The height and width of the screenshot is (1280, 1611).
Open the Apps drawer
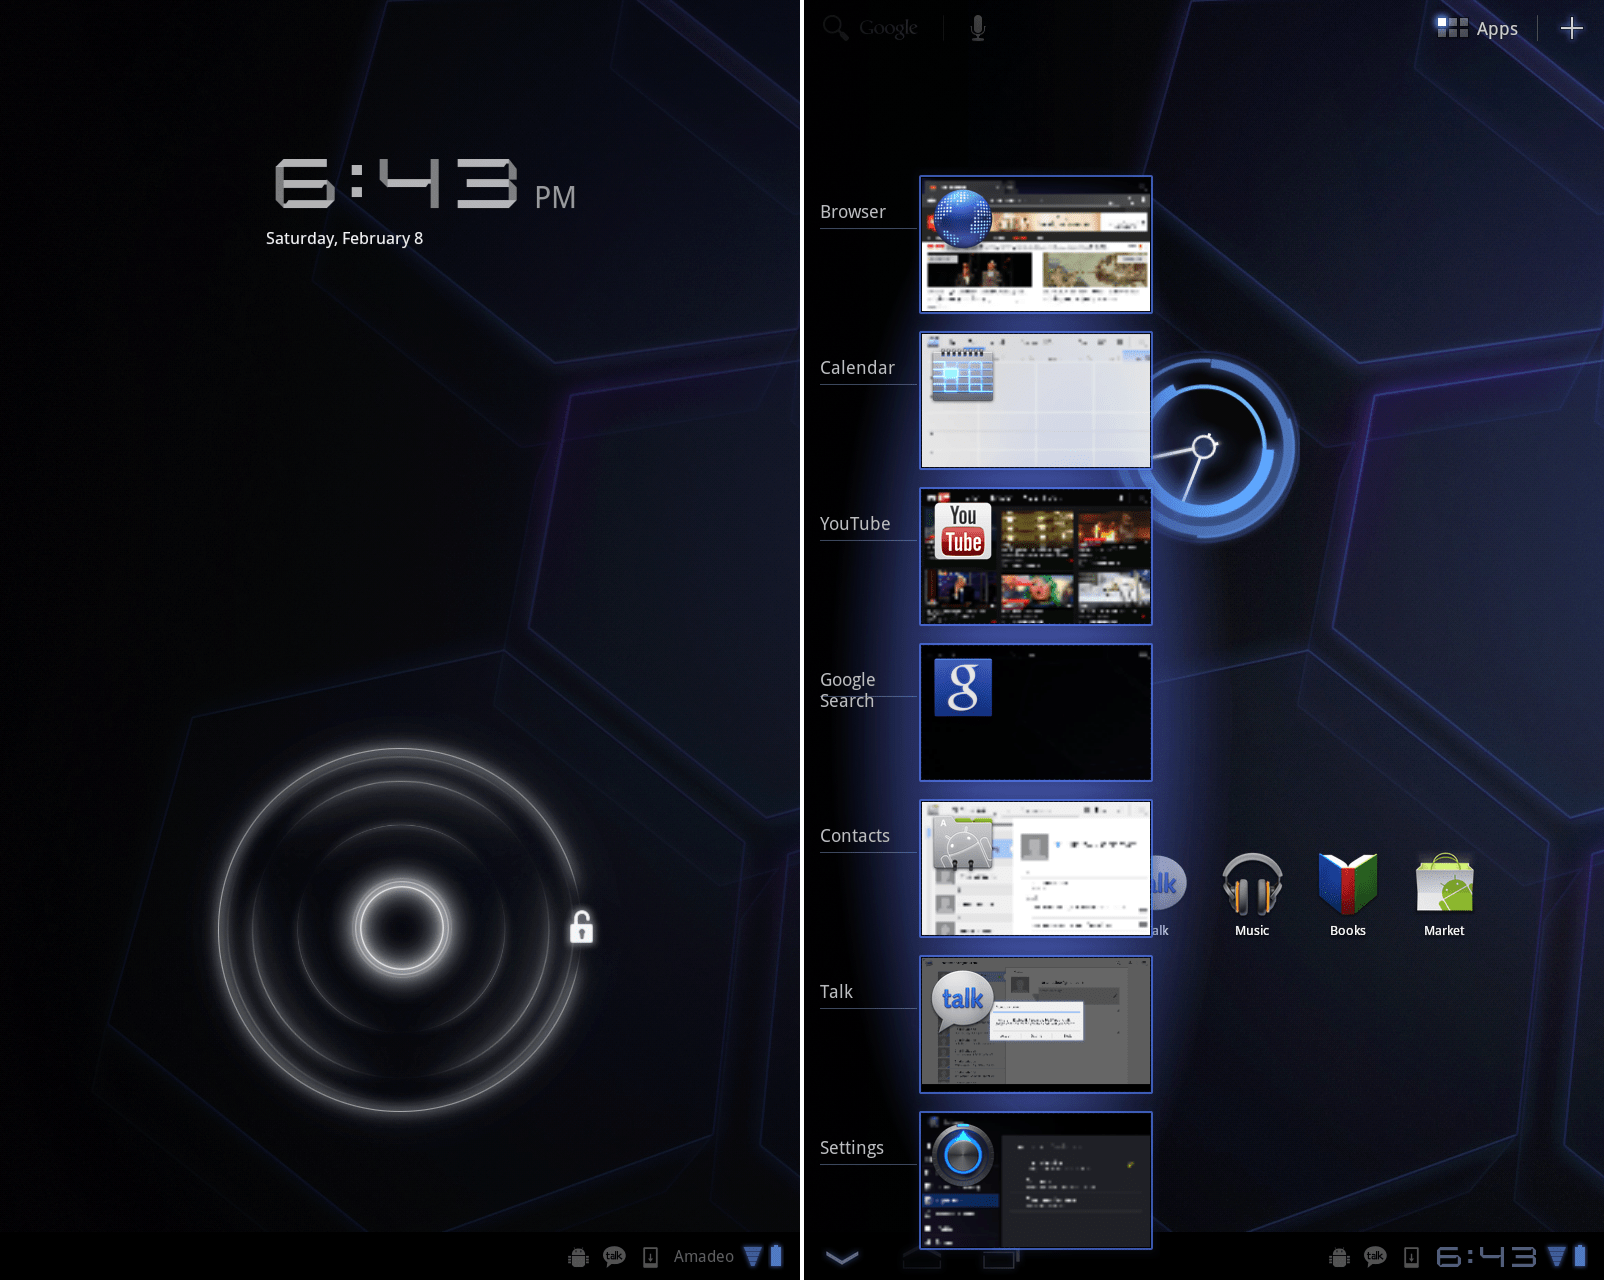point(1477,28)
